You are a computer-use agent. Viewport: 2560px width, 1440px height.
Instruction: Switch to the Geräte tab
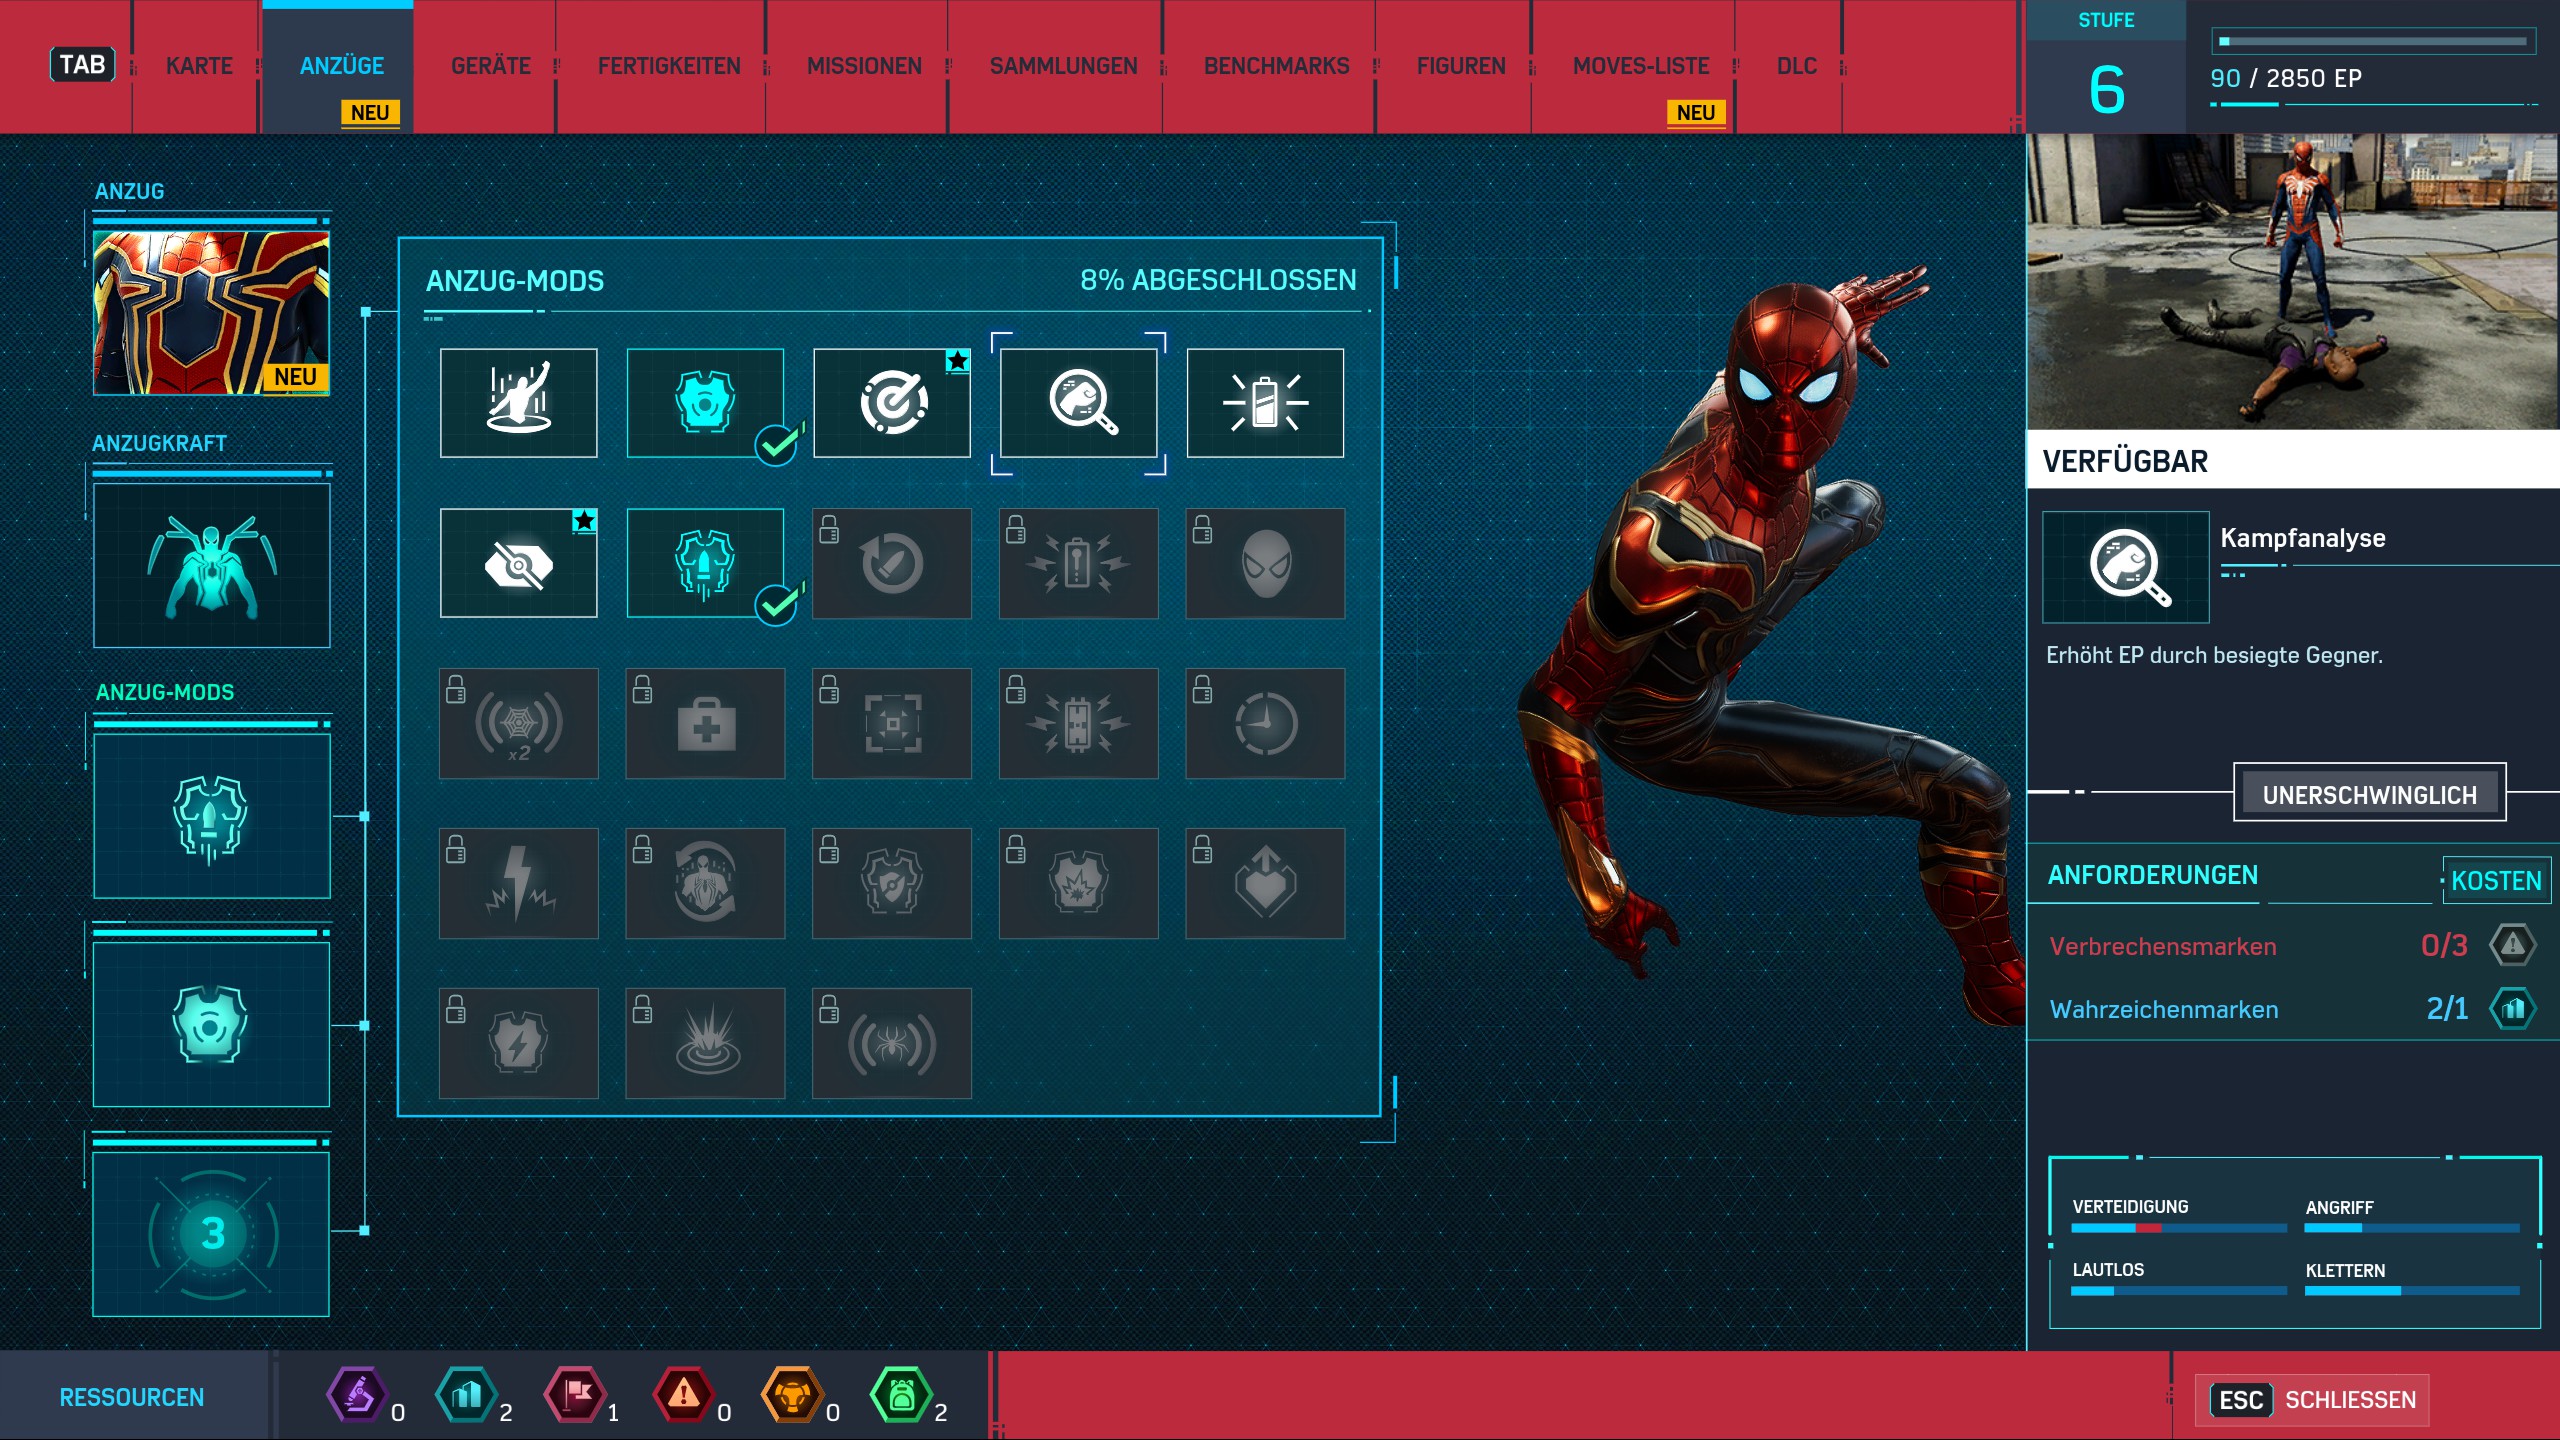point(490,66)
